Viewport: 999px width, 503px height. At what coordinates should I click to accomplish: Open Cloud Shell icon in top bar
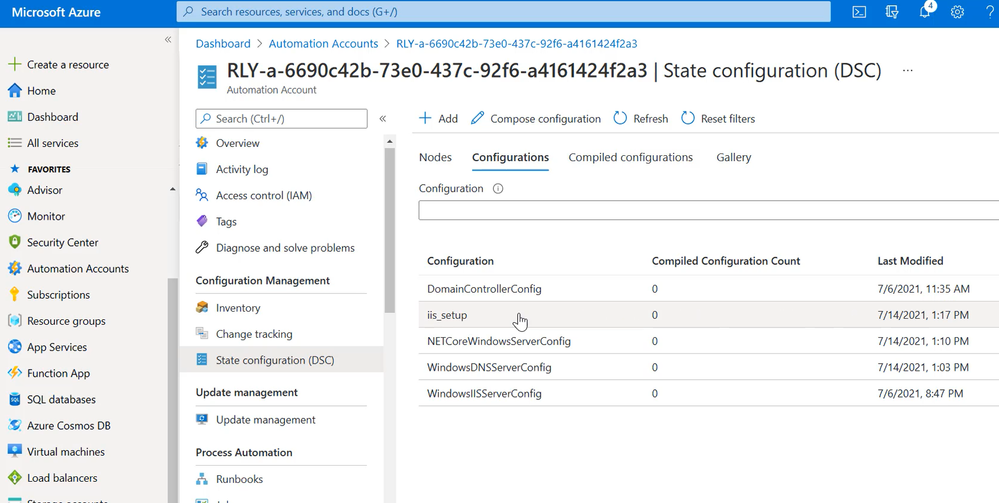(x=859, y=11)
